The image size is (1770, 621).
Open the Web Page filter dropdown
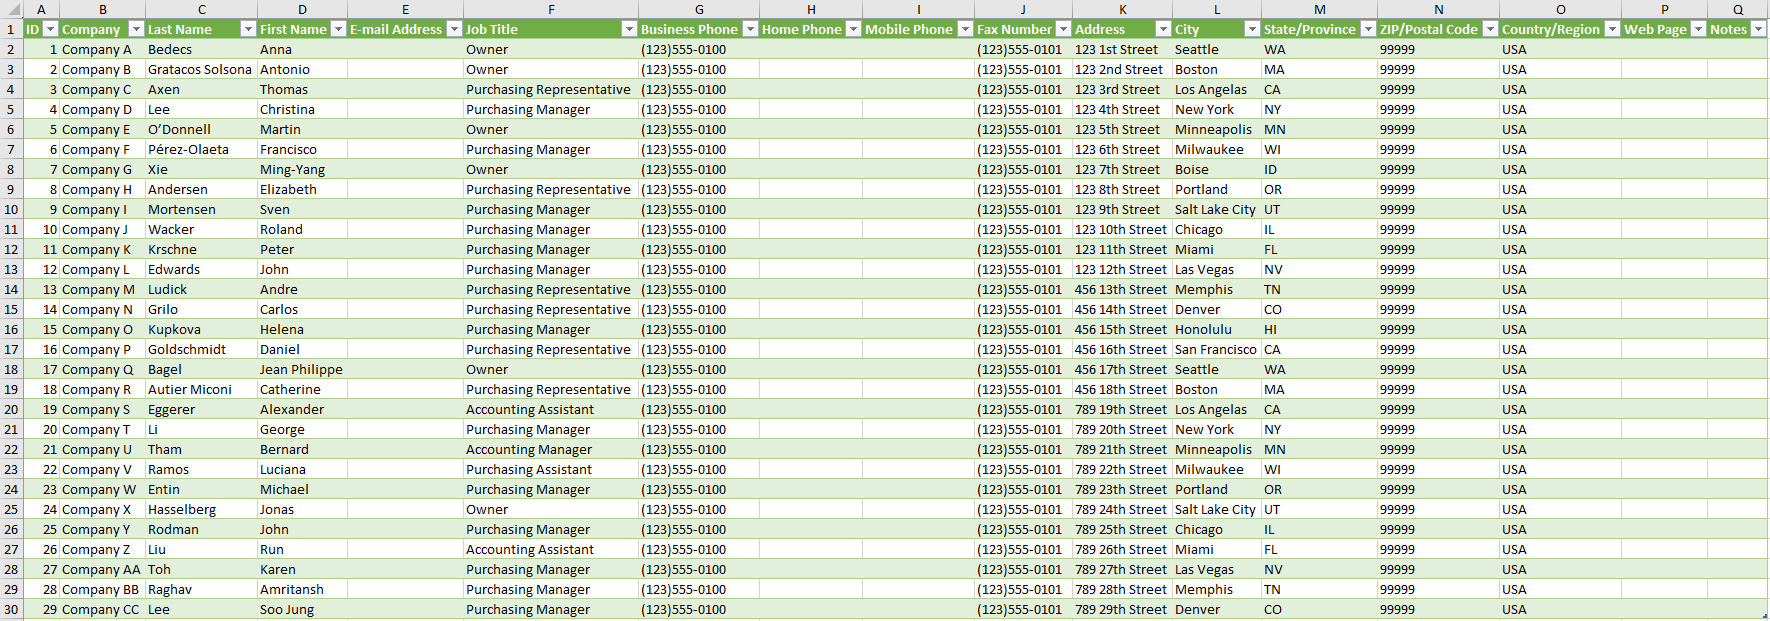[1698, 29]
